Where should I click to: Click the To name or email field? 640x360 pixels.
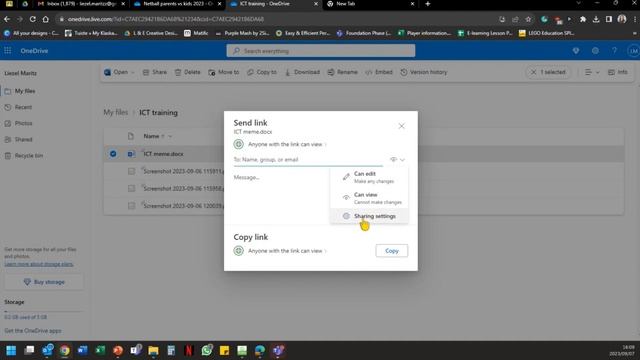click(308, 160)
